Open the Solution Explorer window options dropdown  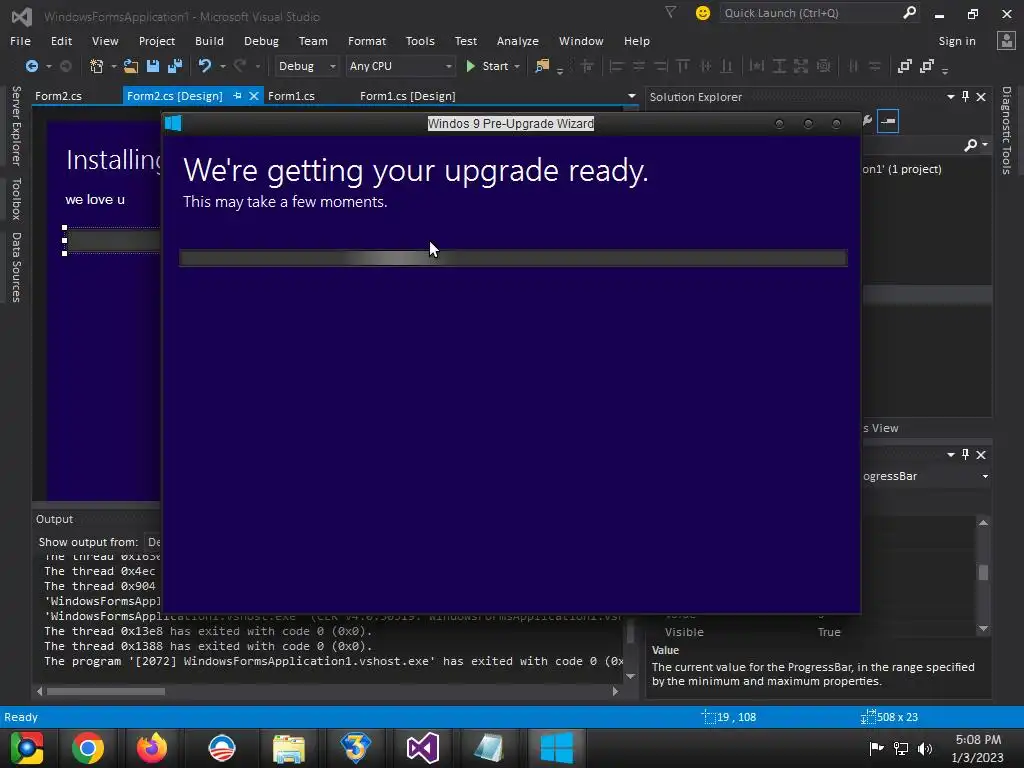[951, 97]
